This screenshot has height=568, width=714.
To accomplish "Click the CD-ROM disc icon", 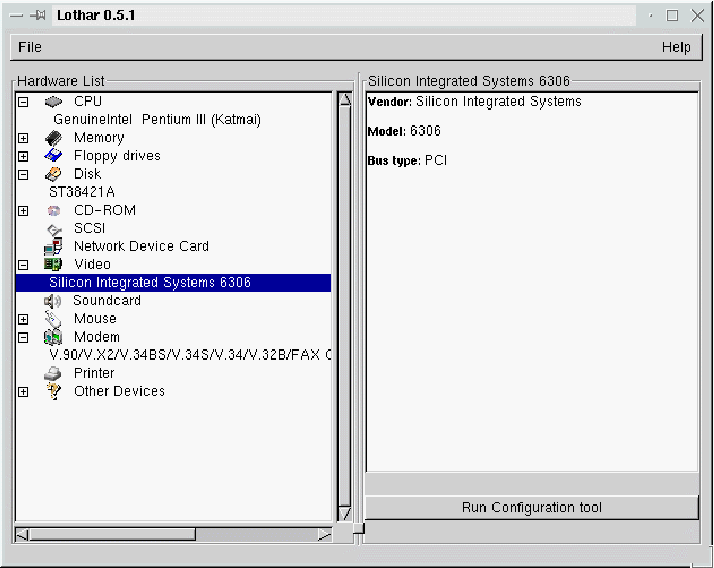I will click(54, 211).
